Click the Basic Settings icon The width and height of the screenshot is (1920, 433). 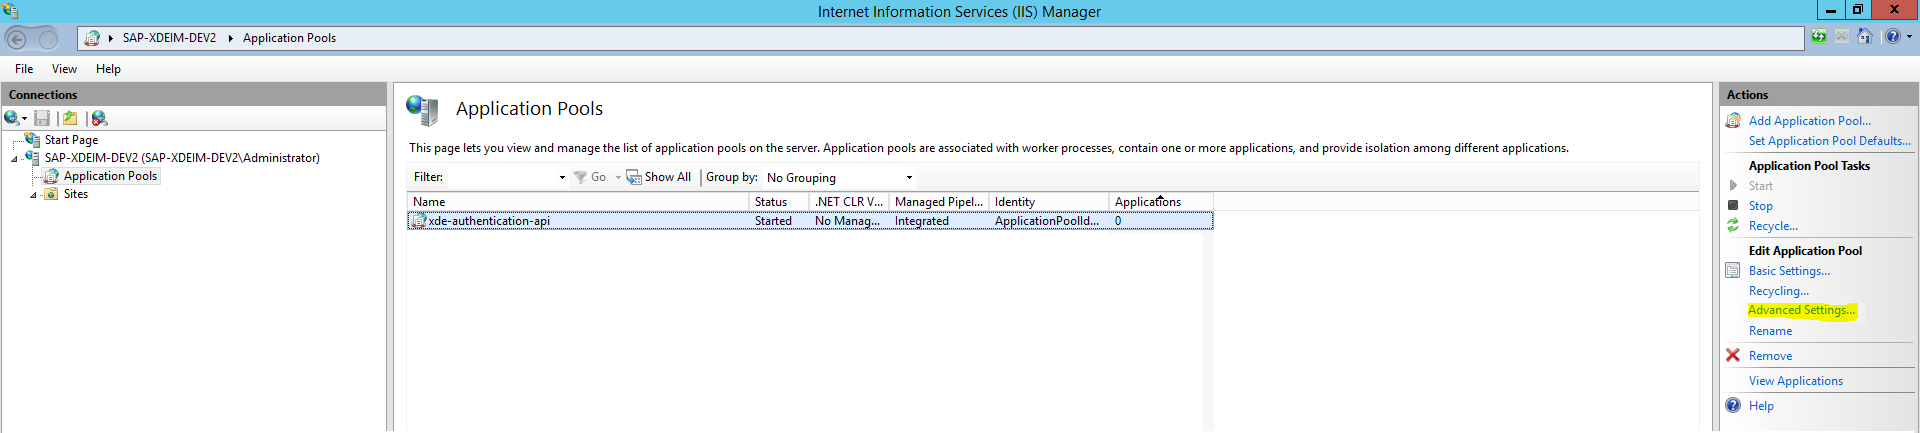click(x=1733, y=270)
